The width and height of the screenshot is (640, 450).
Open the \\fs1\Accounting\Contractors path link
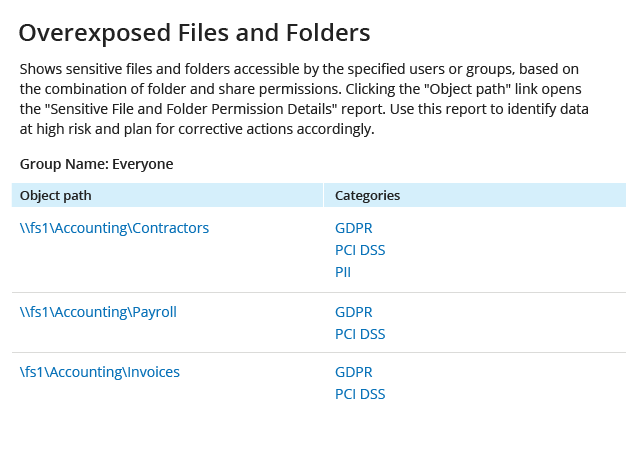click(114, 228)
